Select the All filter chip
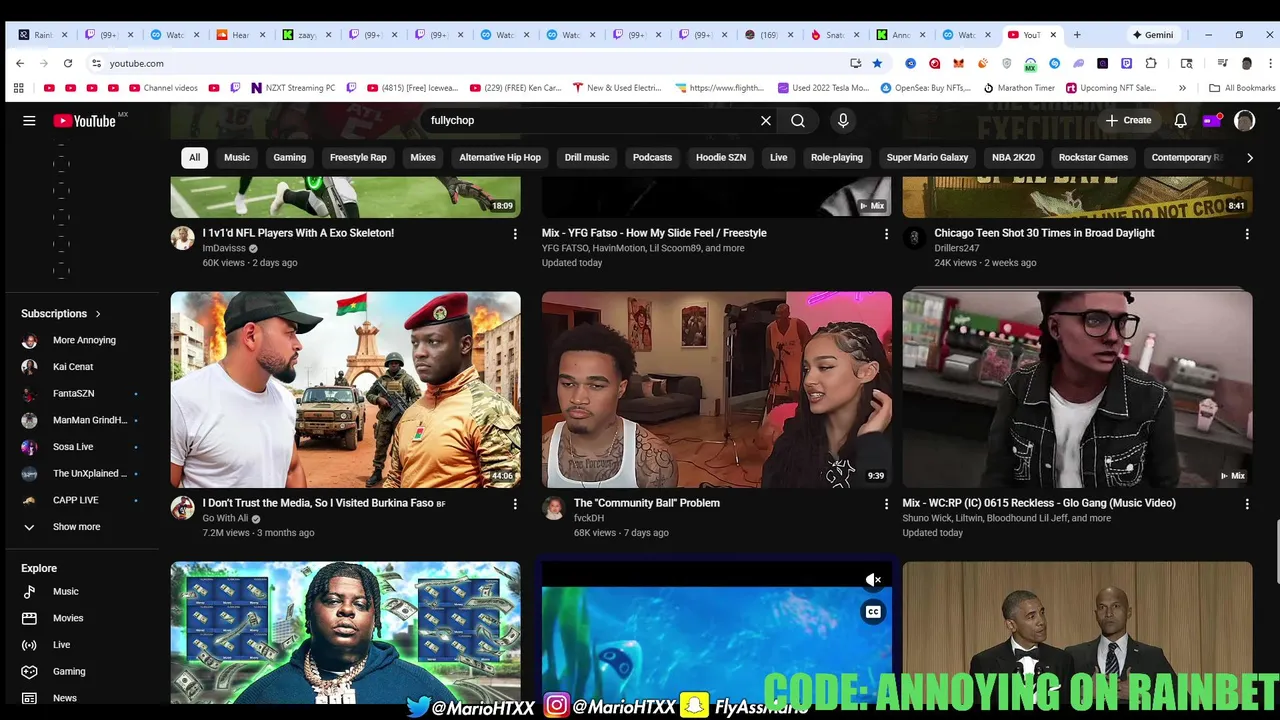This screenshot has height=720, width=1280. (194, 157)
